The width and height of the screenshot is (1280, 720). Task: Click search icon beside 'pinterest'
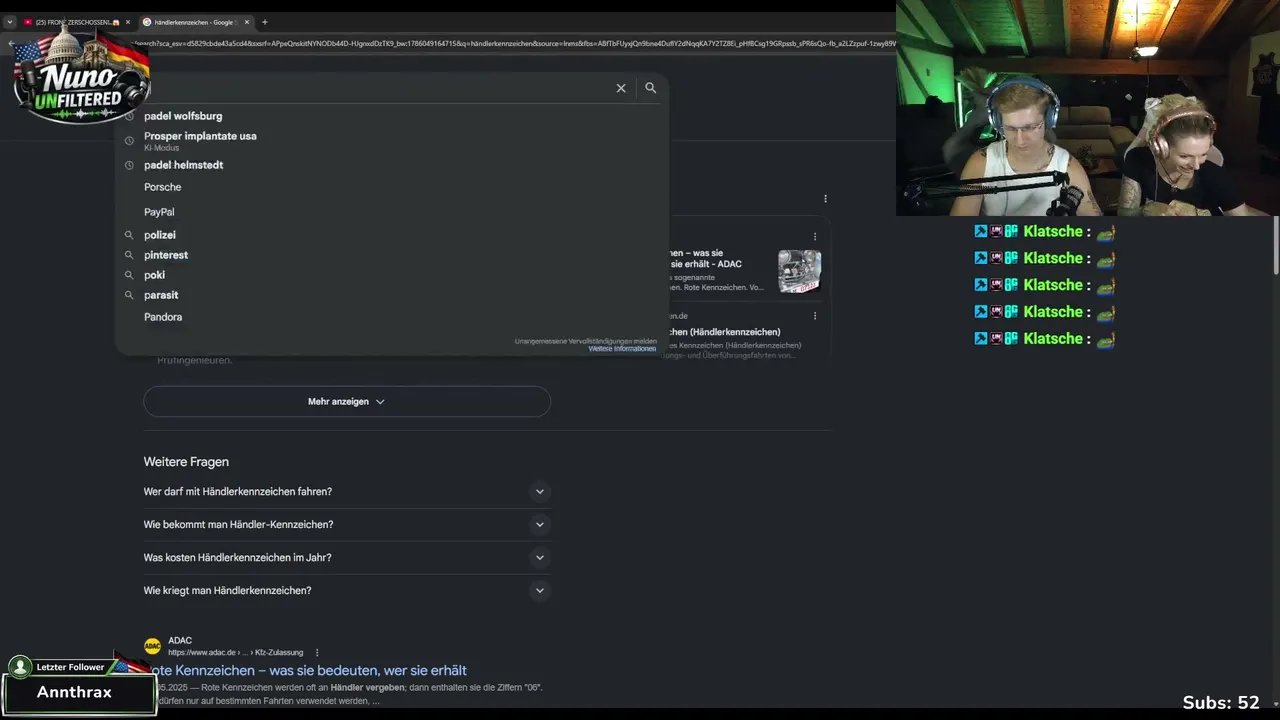coord(129,255)
